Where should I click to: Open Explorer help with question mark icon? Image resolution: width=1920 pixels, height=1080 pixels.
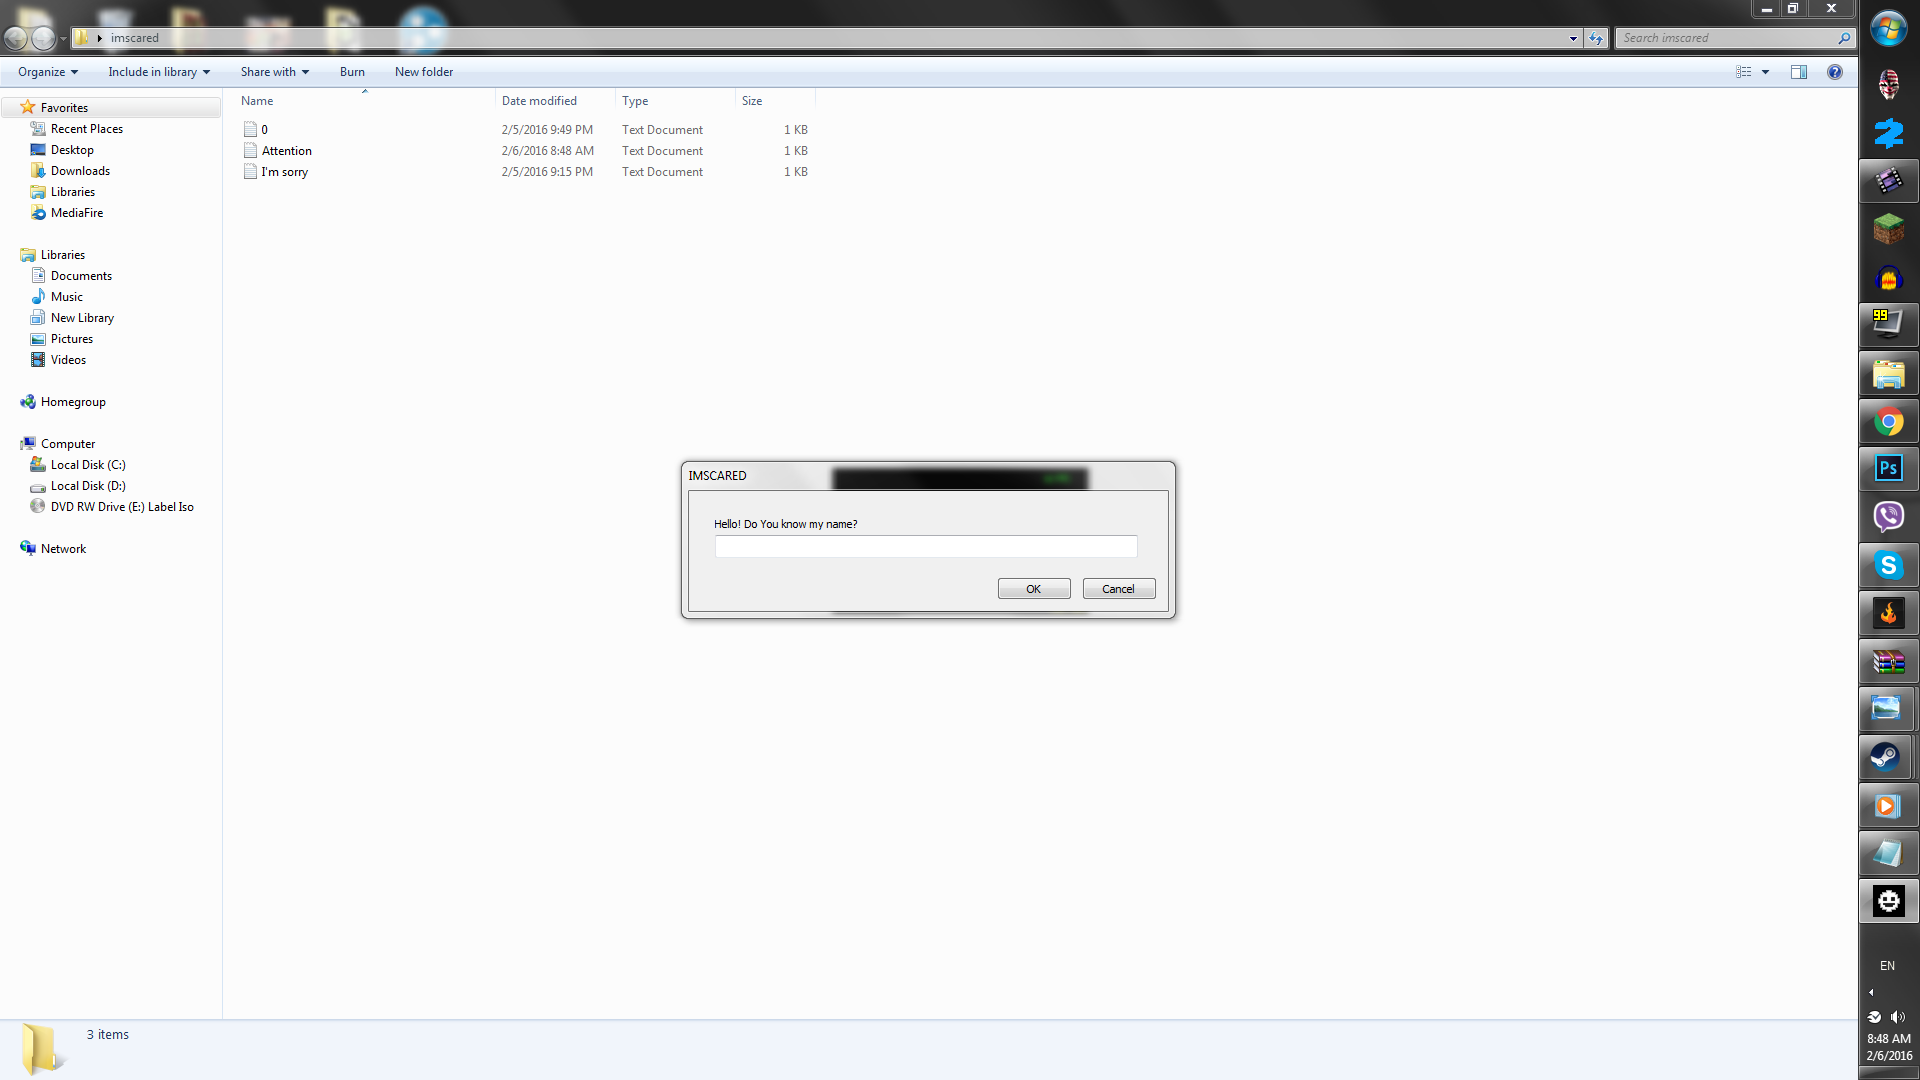[x=1835, y=72]
